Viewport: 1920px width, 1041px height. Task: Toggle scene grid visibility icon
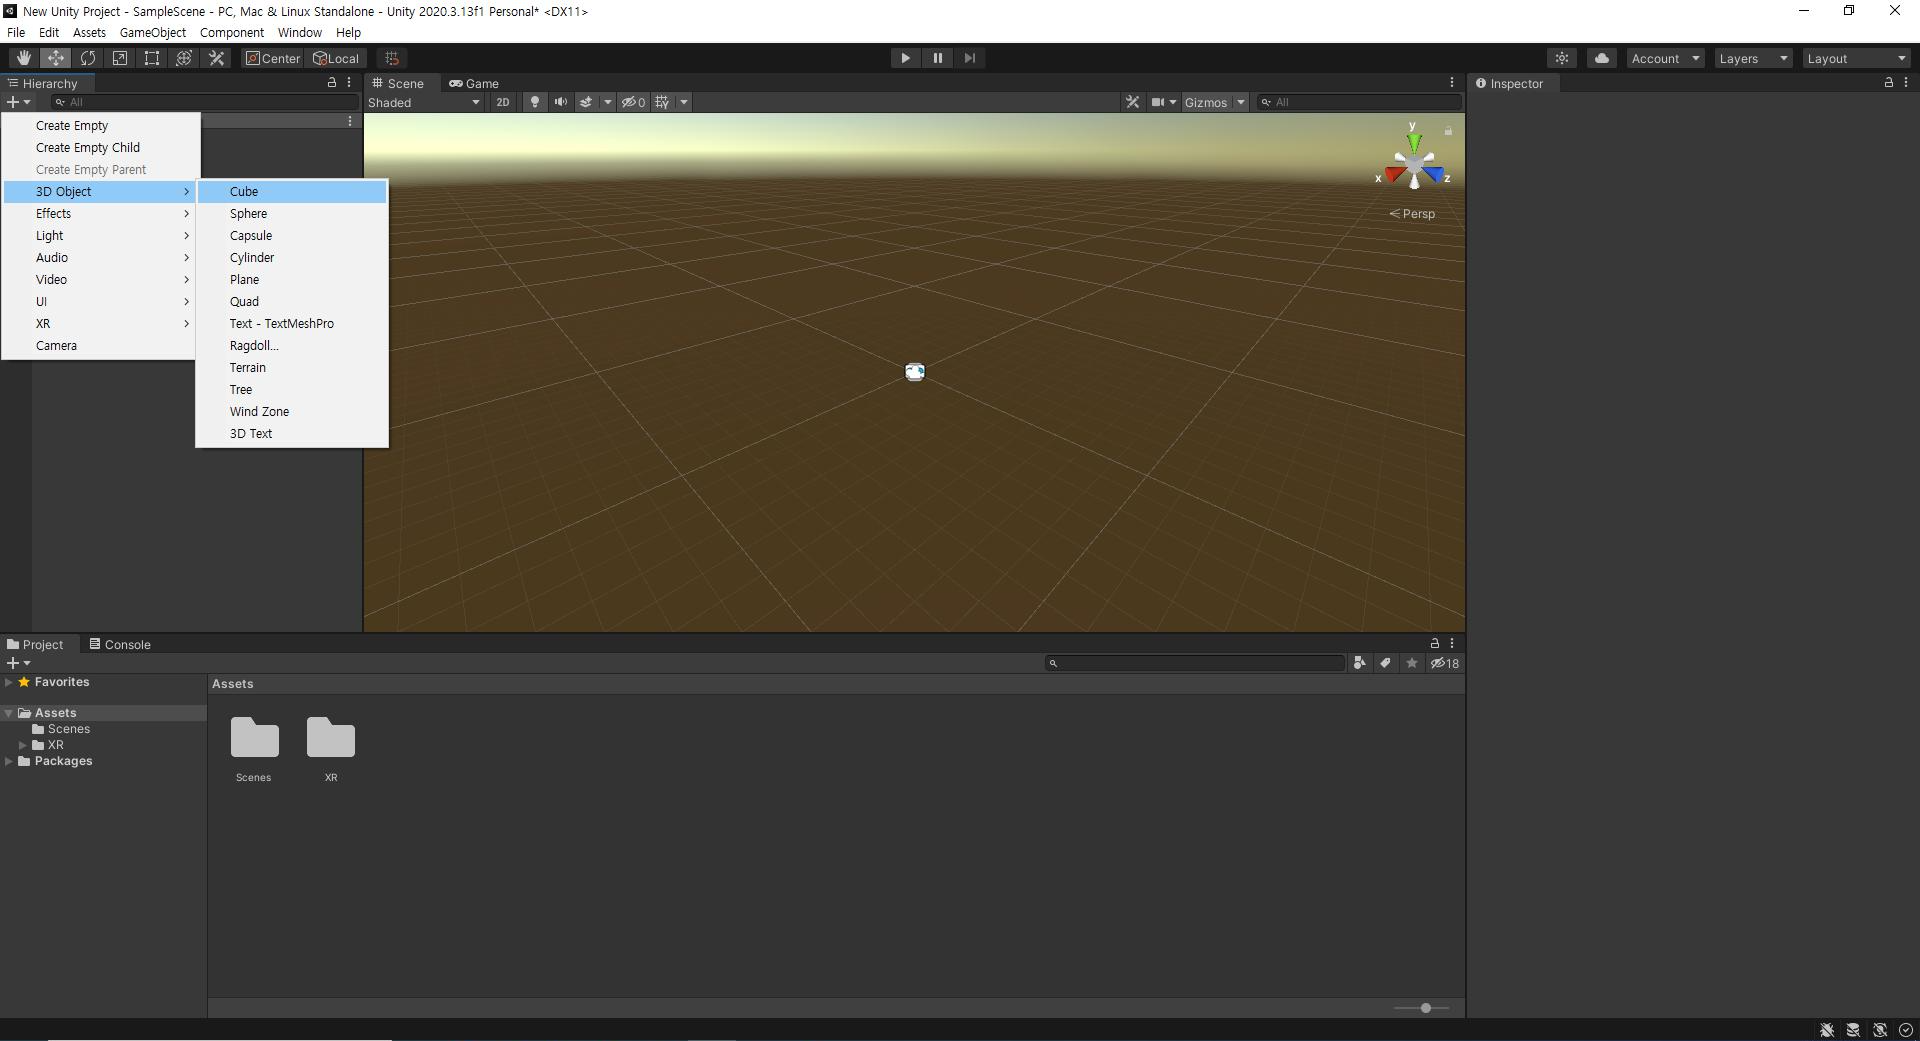[662, 102]
